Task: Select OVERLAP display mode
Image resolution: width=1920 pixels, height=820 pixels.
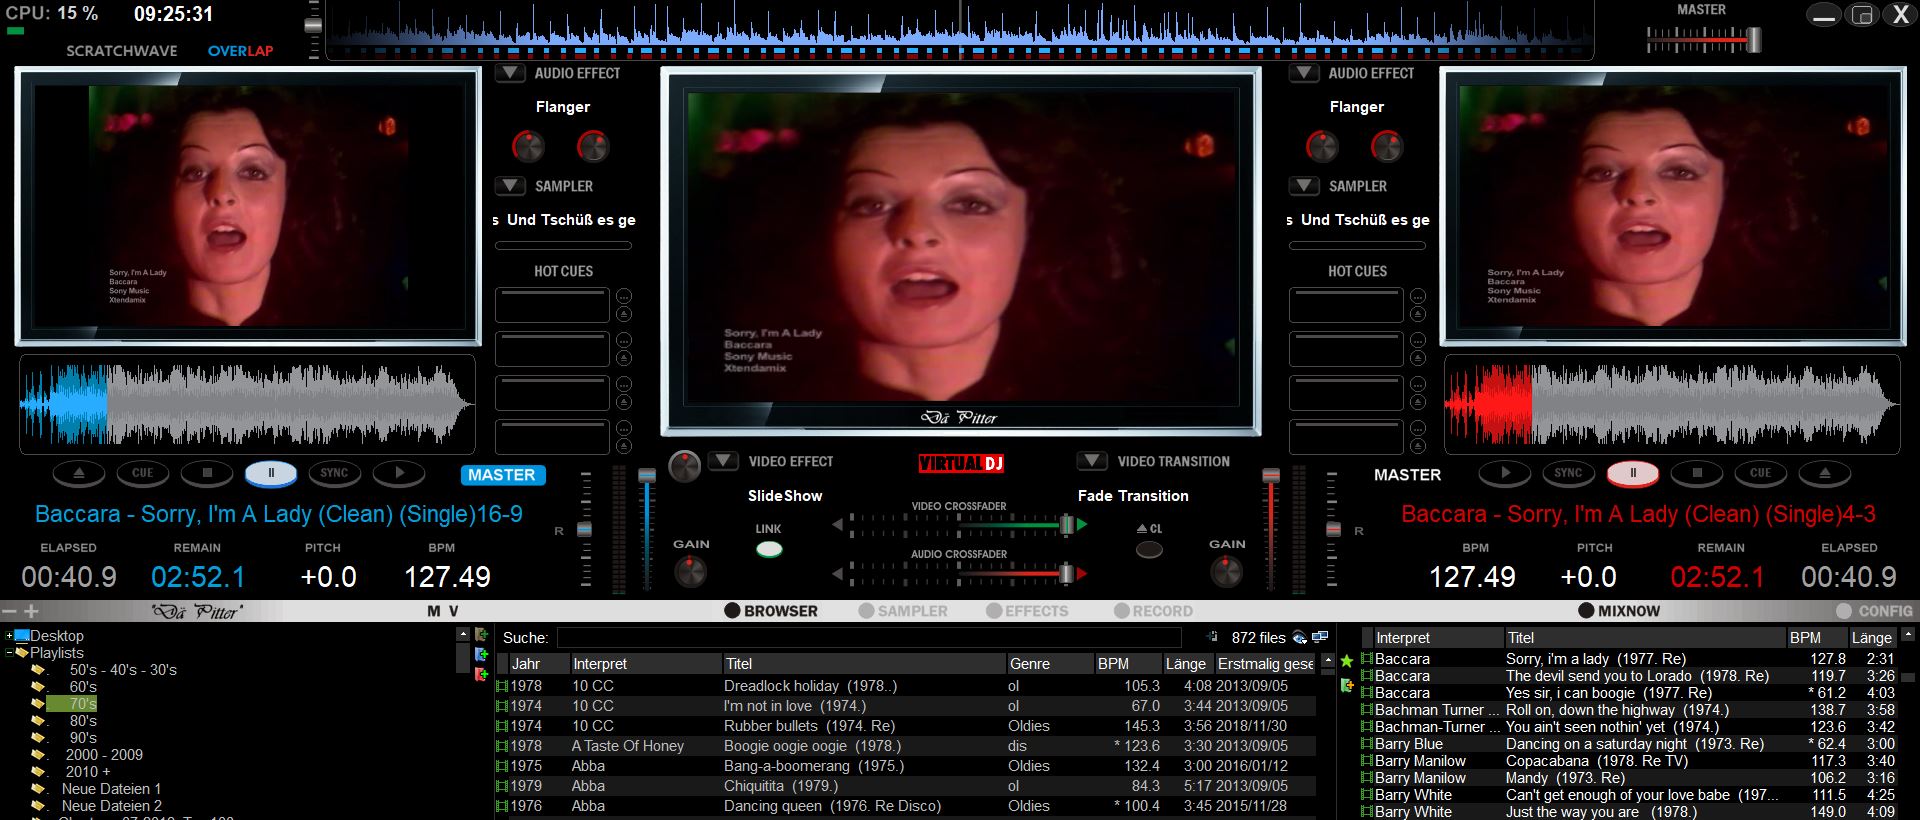Action: click(240, 51)
